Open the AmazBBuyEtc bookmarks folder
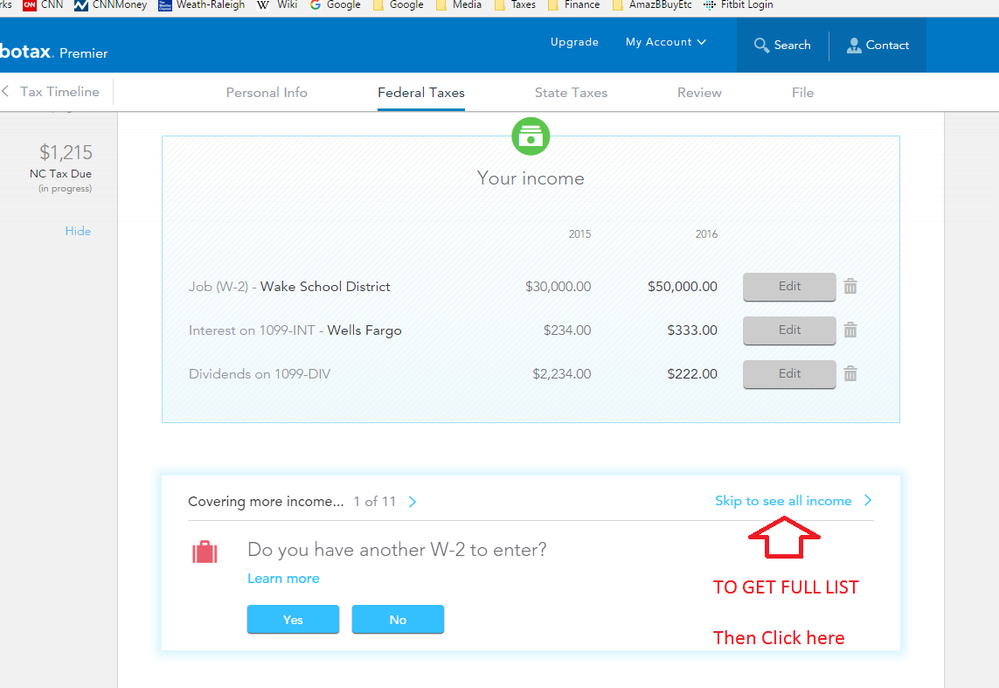 652,5
